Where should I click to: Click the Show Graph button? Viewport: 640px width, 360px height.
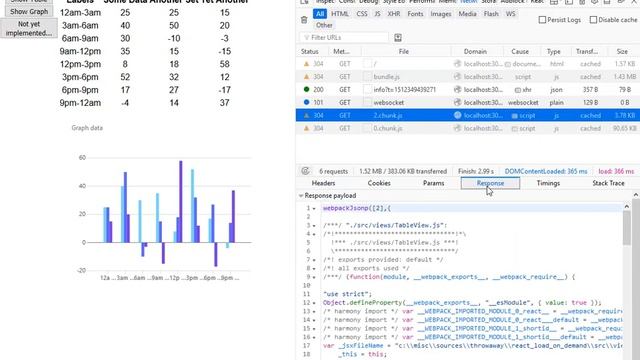pos(29,11)
